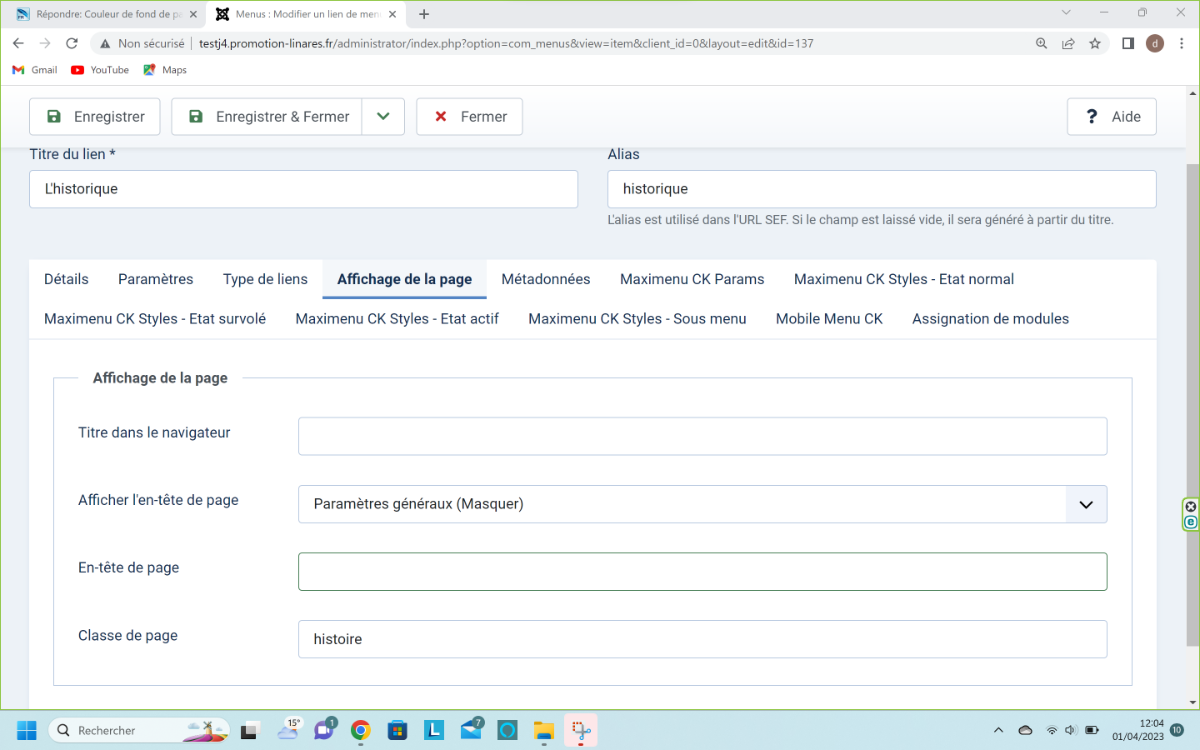Open the save options dropdown arrow

(x=383, y=117)
